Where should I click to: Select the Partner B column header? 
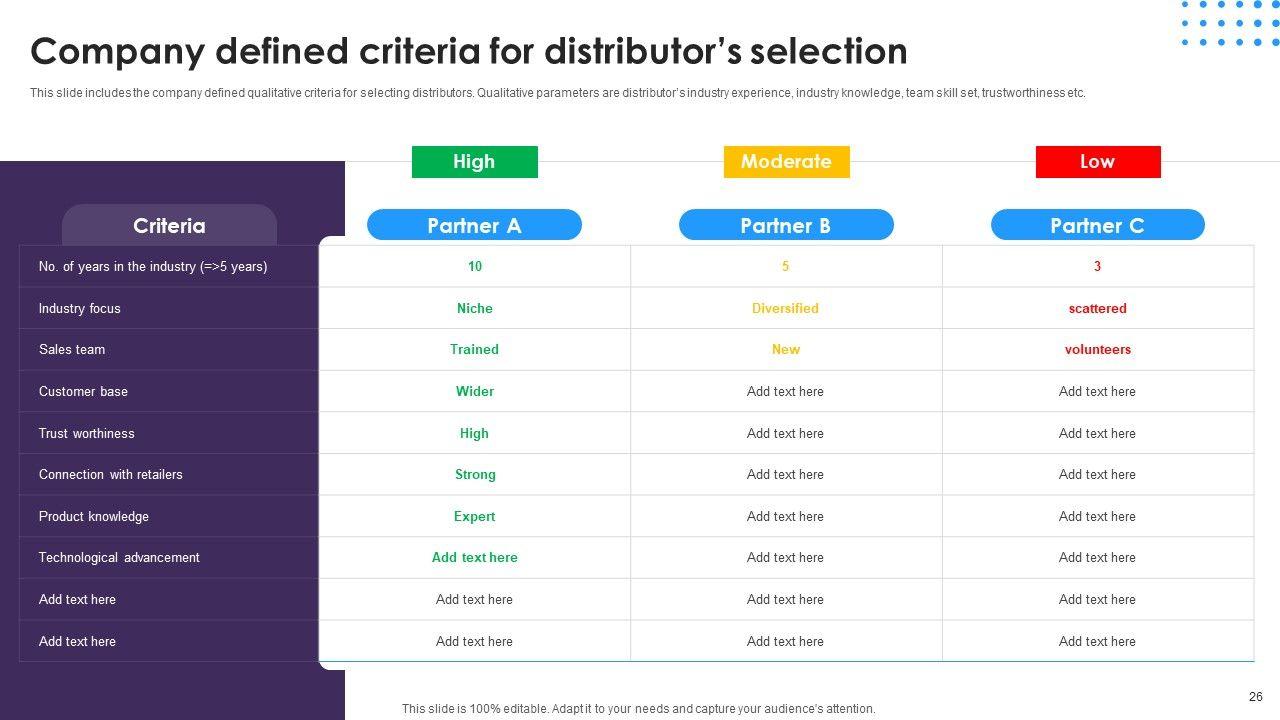[x=785, y=225]
